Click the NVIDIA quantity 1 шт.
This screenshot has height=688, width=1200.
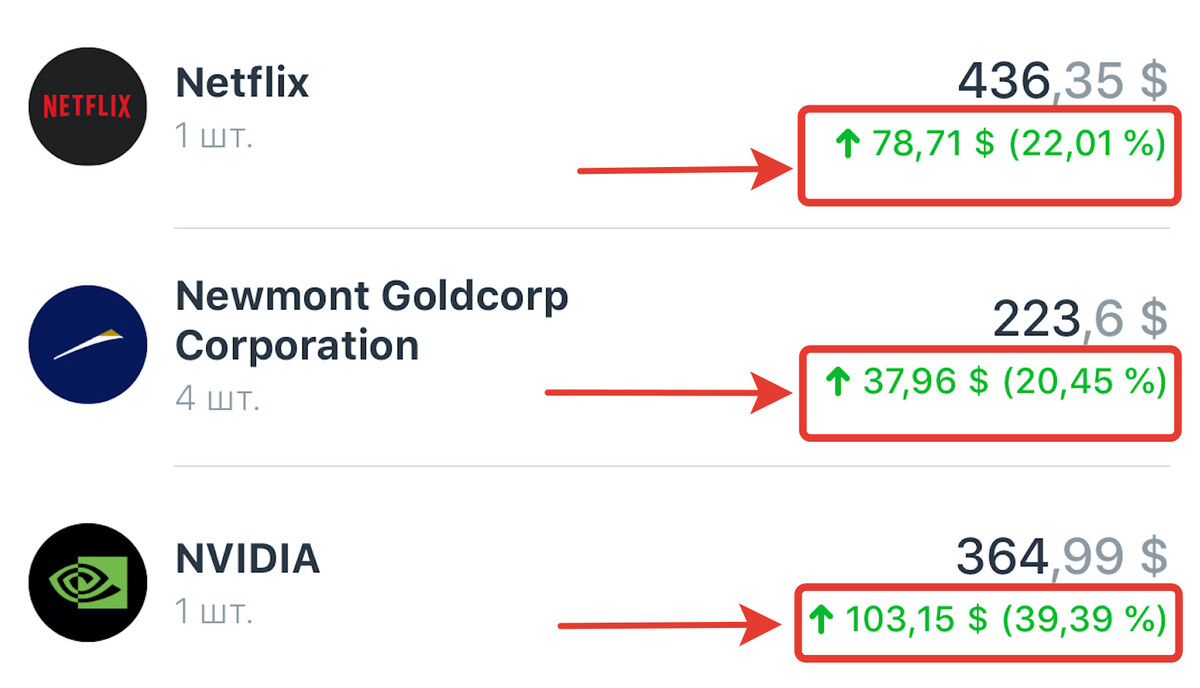[x=214, y=611]
